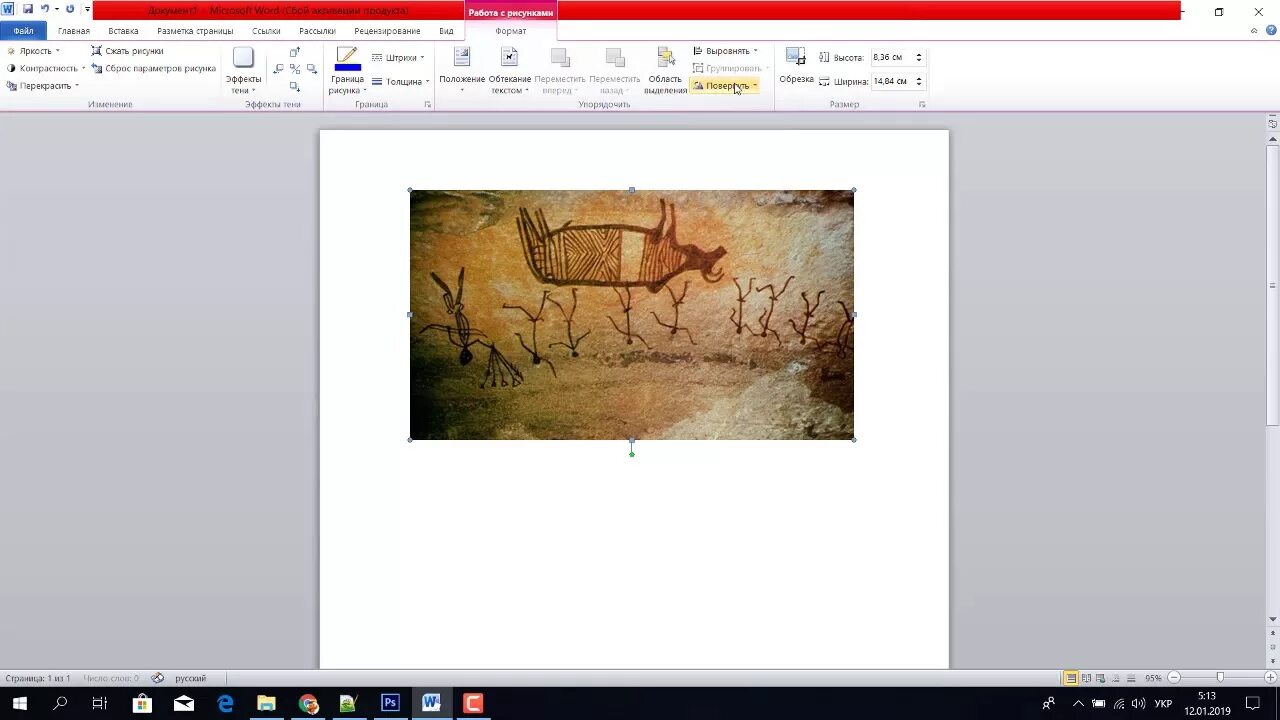Viewport: 1280px width, 720px height.
Task: Switch to the Вставка tab
Action: 123,31
